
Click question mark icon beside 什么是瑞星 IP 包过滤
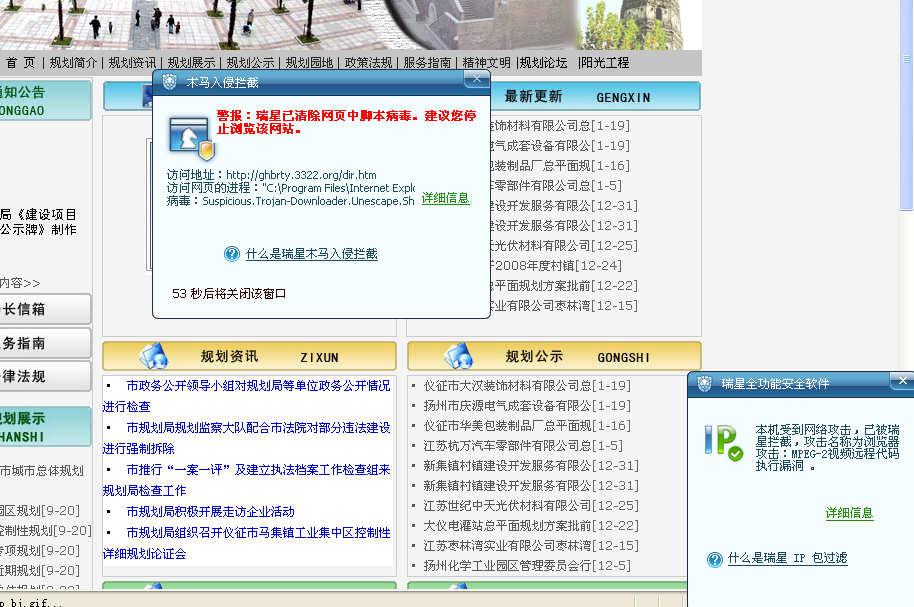715,559
